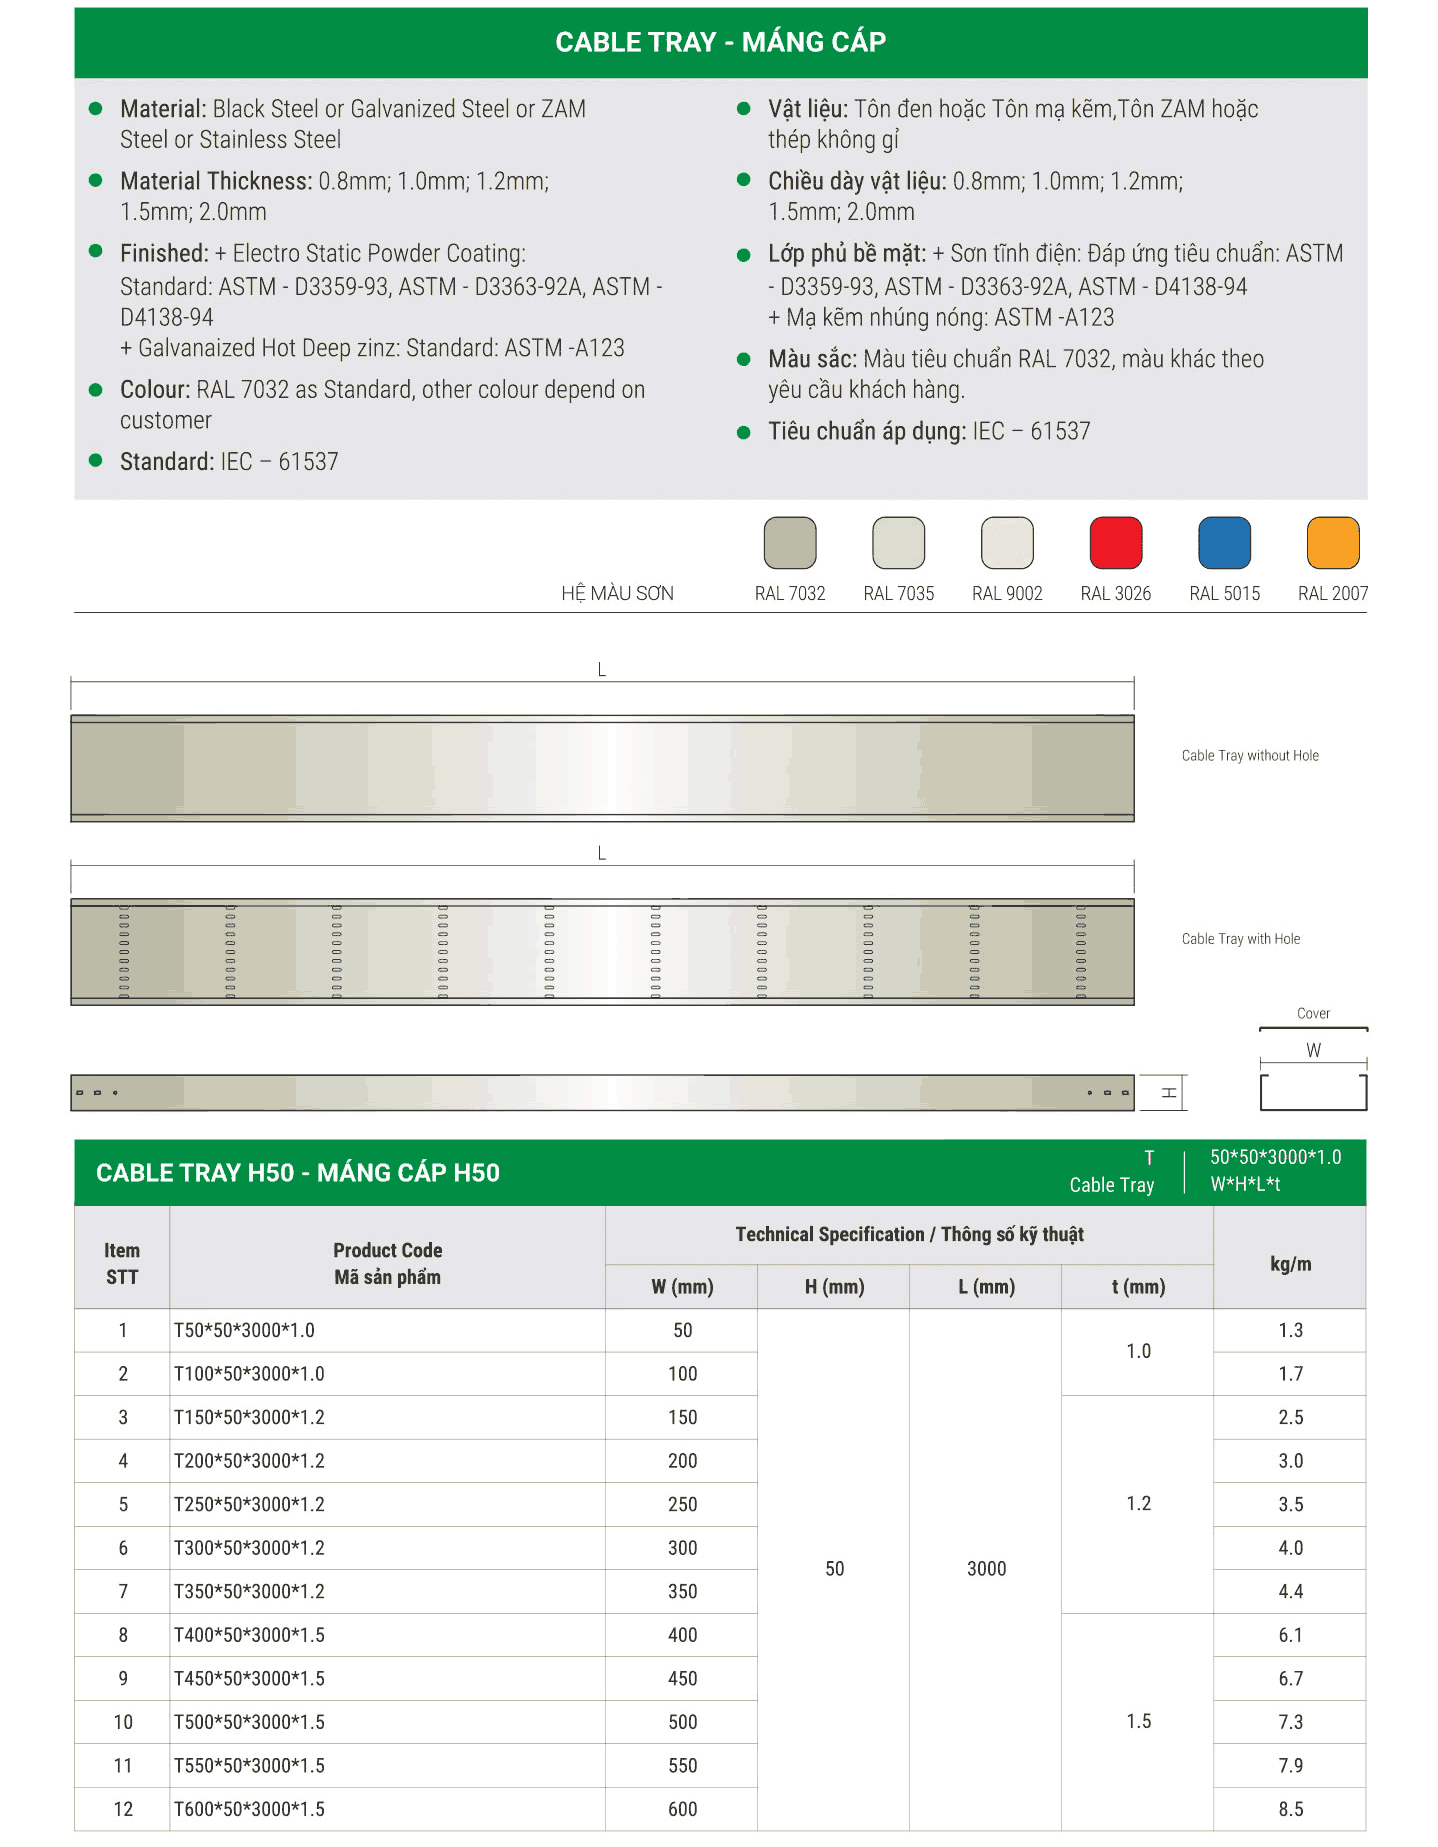The height and width of the screenshot is (1847, 1438).
Task: Click the '50*50*3000*1.0' code example in header
Action: point(1275,1157)
